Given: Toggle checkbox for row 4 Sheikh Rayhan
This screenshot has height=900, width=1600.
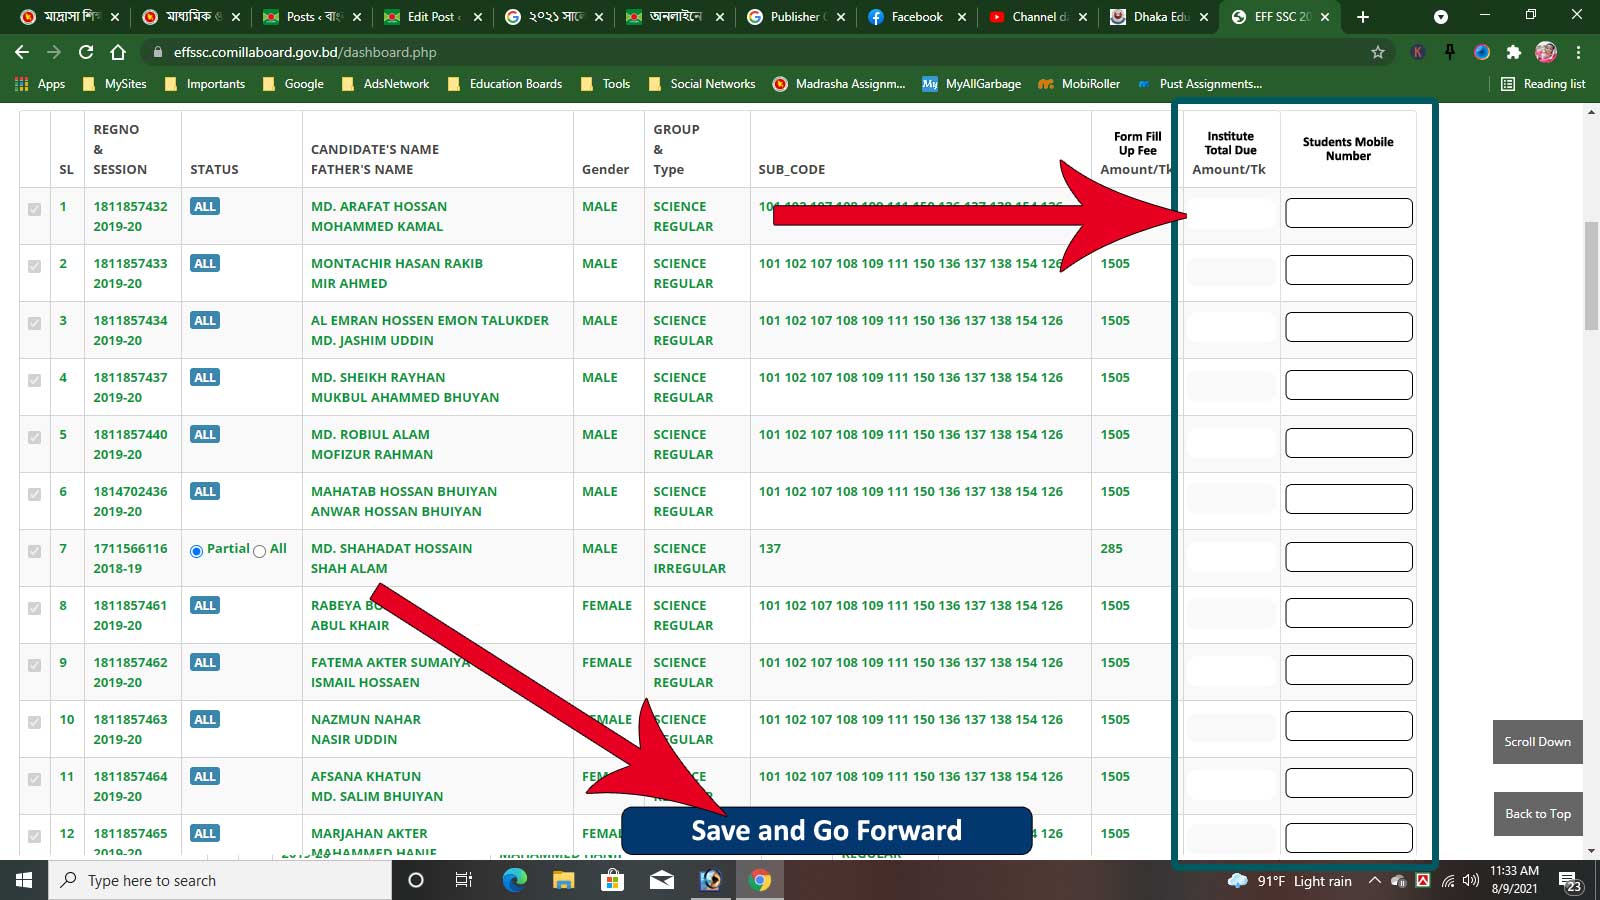Looking at the screenshot, I should (35, 380).
